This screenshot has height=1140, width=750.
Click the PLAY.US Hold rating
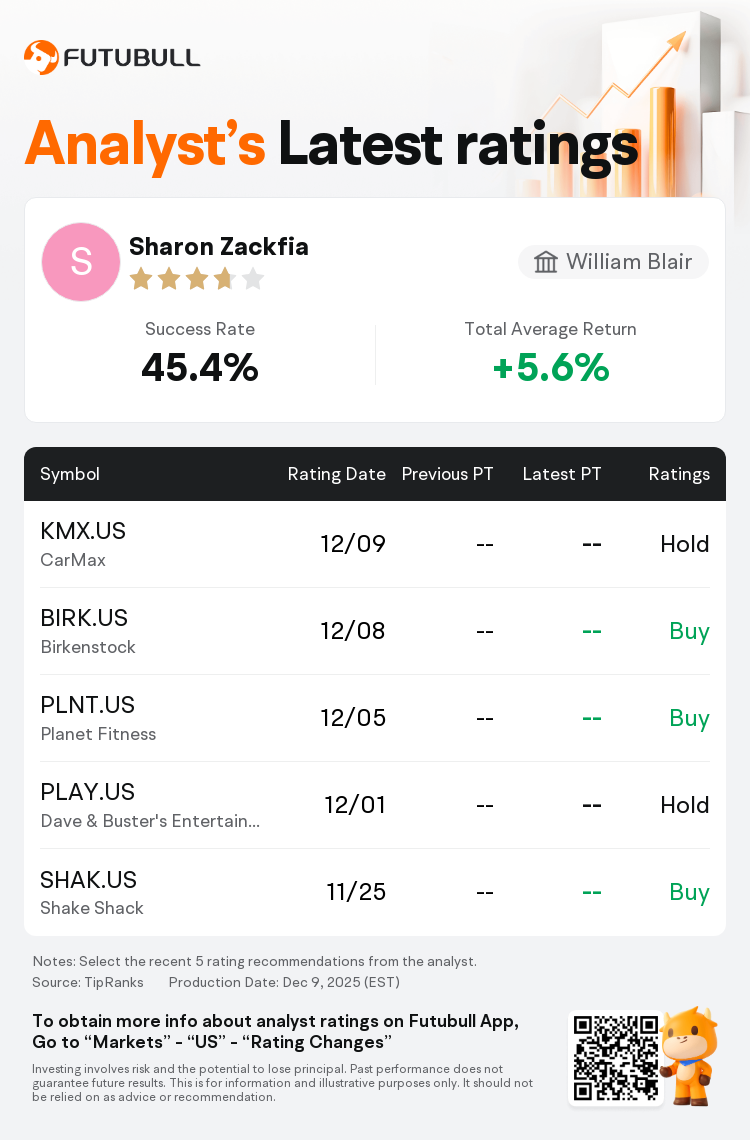pyautogui.click(x=684, y=805)
